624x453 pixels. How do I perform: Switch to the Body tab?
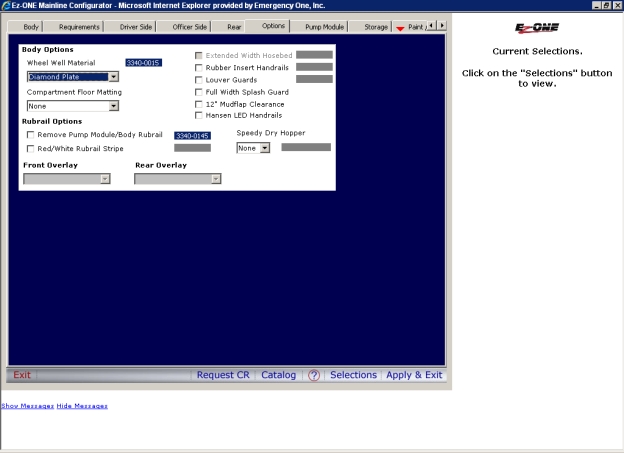click(x=25, y=27)
